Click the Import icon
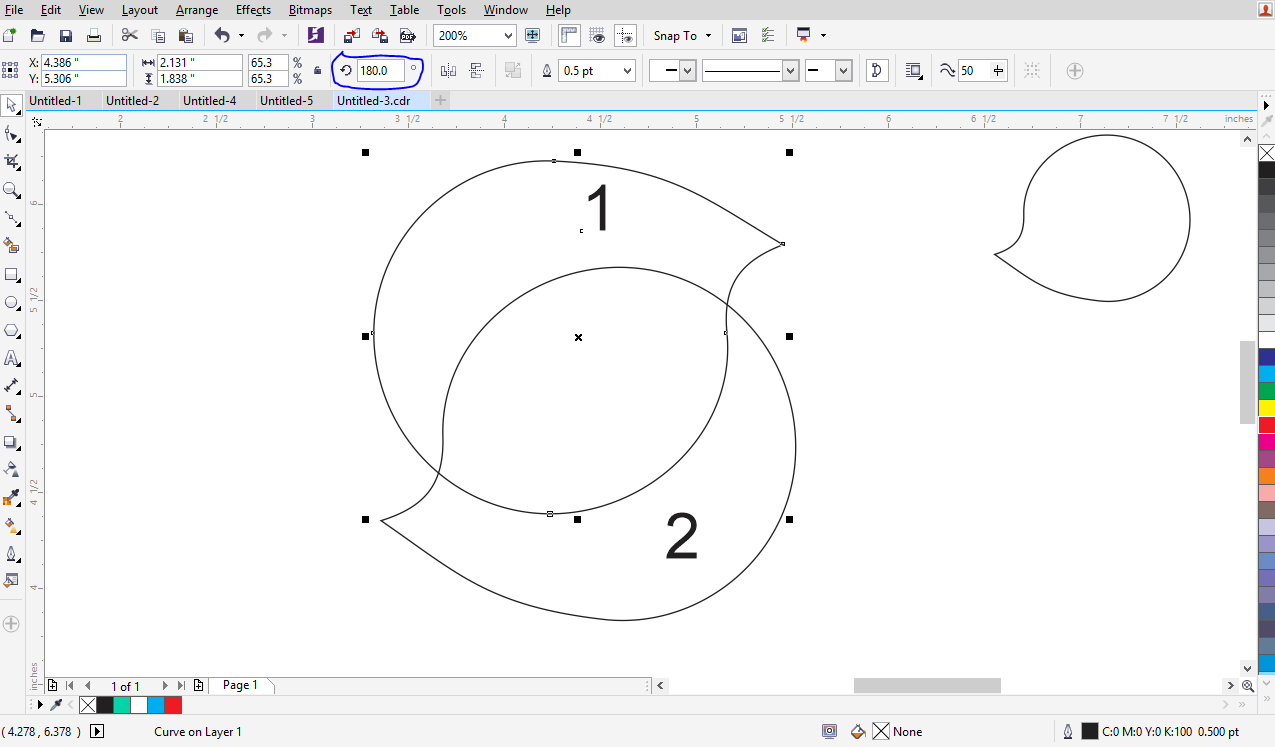Screen dimensions: 1275x747 pyautogui.click(x=351, y=36)
